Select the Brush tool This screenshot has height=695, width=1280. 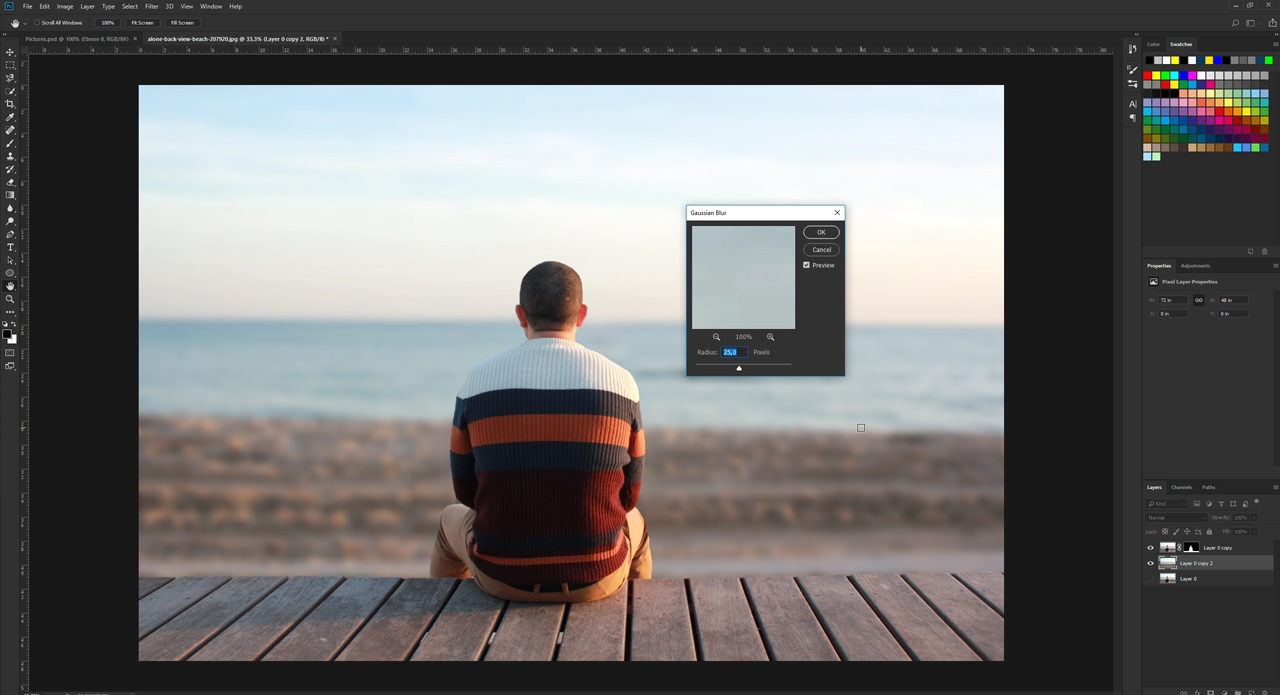11,143
